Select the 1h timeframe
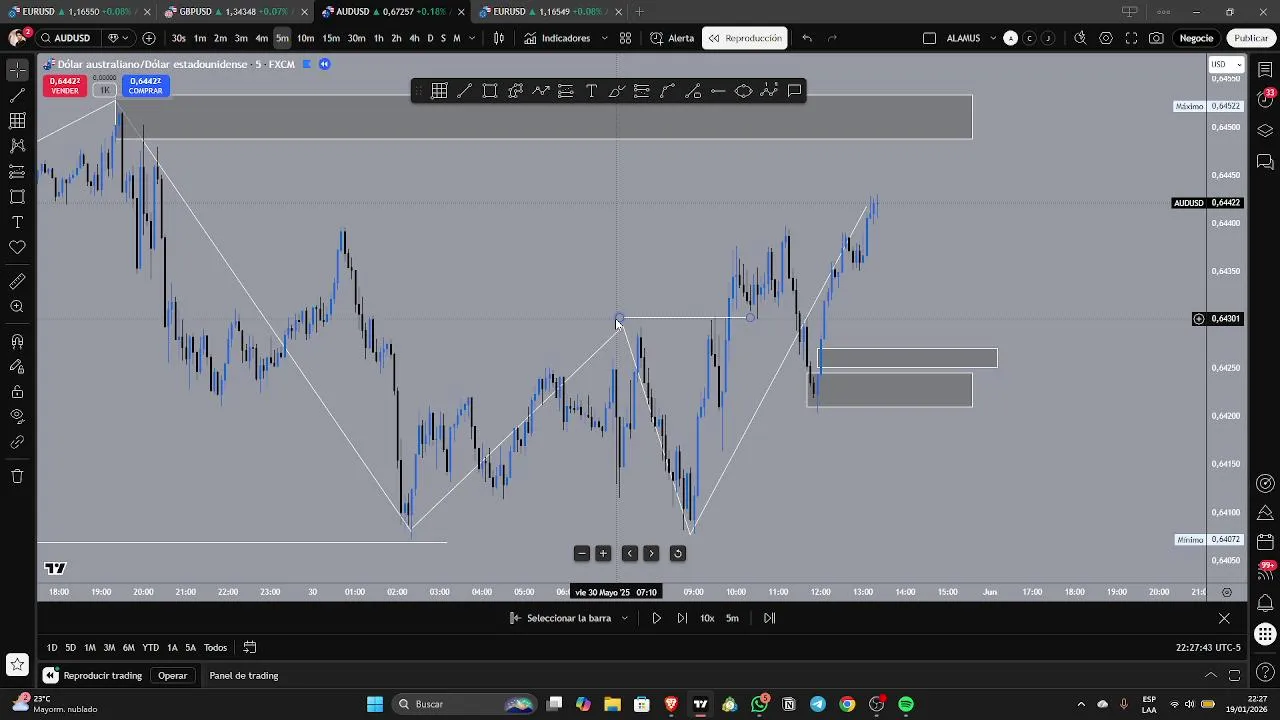Viewport: 1280px width, 720px height. [x=378, y=38]
